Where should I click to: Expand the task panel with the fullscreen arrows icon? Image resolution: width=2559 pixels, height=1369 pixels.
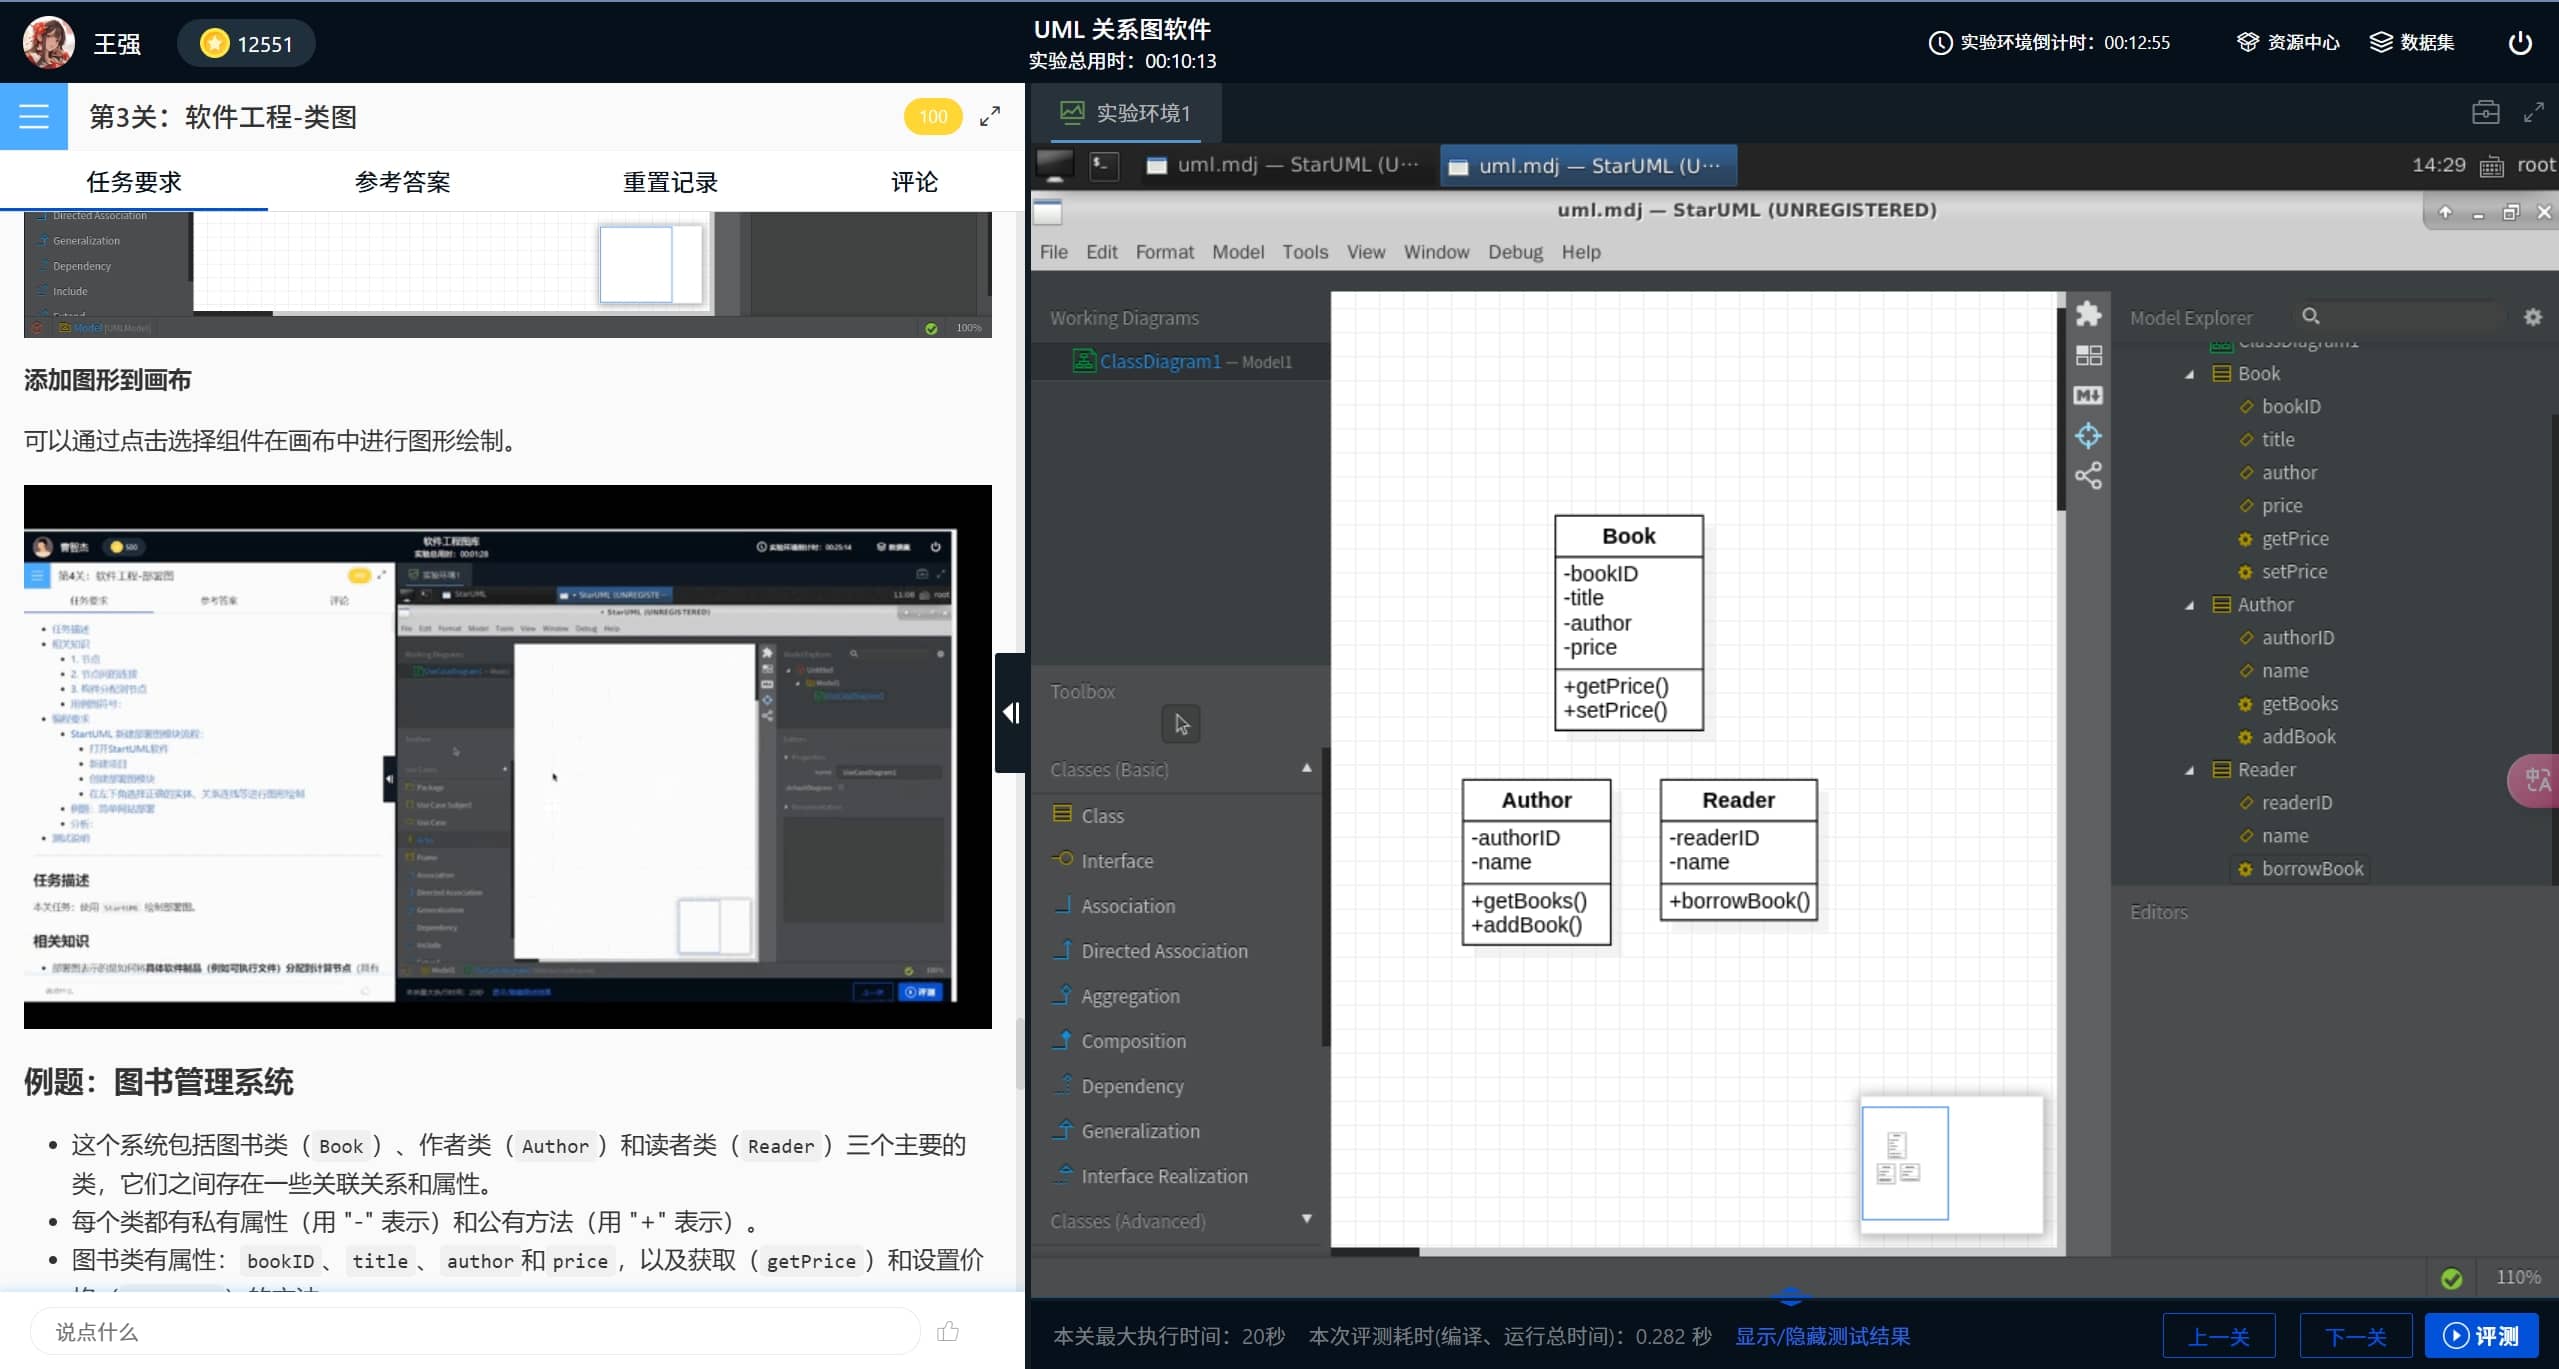(x=989, y=117)
